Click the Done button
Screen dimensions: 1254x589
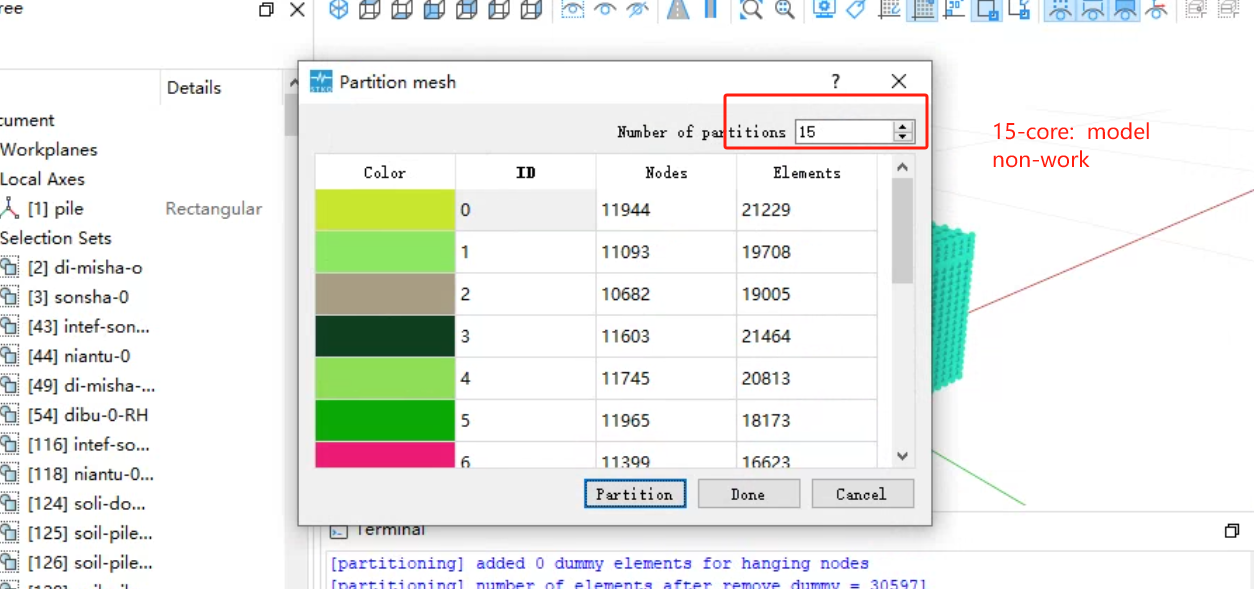coord(748,494)
